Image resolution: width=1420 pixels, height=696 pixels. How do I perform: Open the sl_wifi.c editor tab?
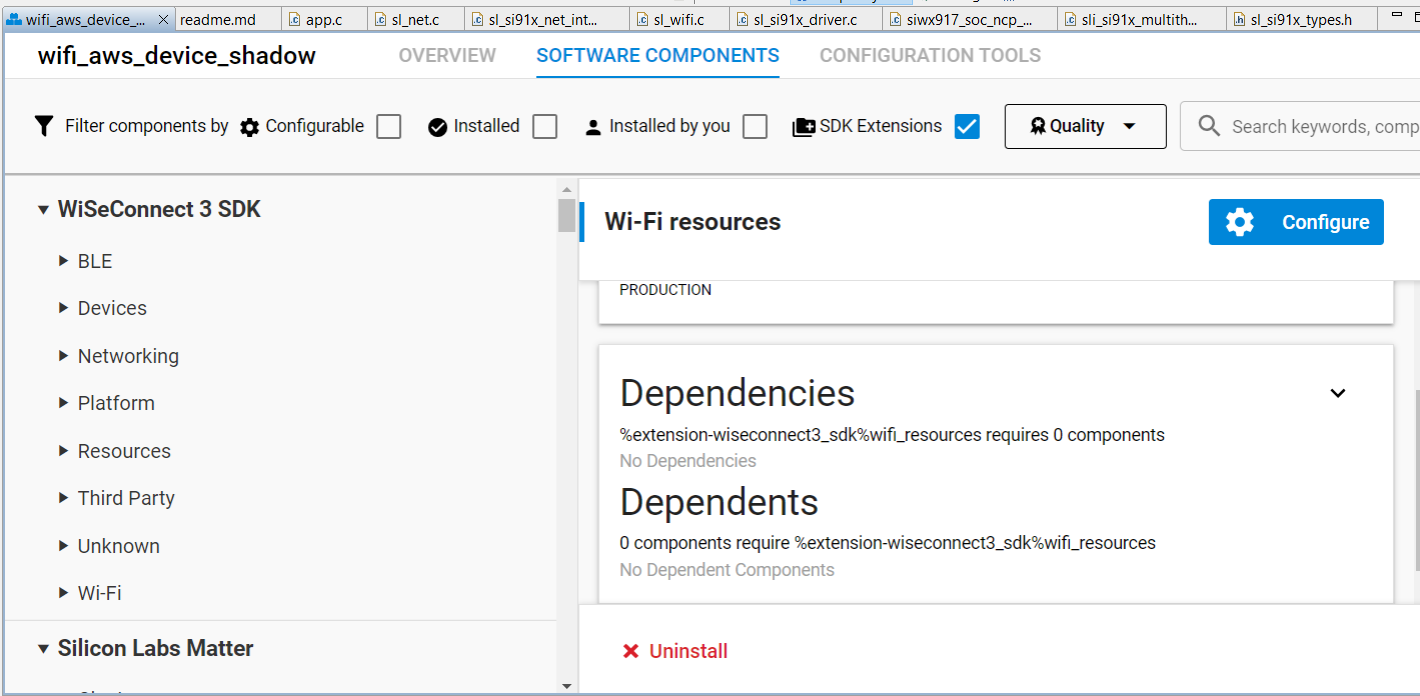[680, 18]
